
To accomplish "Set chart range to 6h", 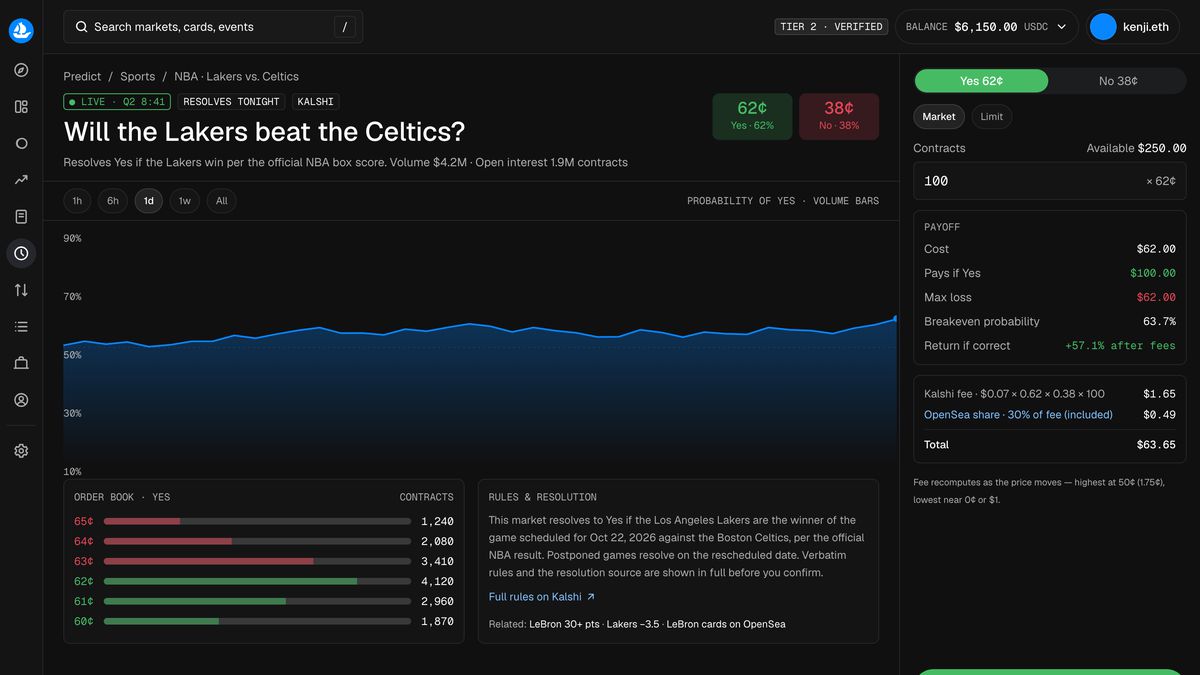I will point(113,201).
